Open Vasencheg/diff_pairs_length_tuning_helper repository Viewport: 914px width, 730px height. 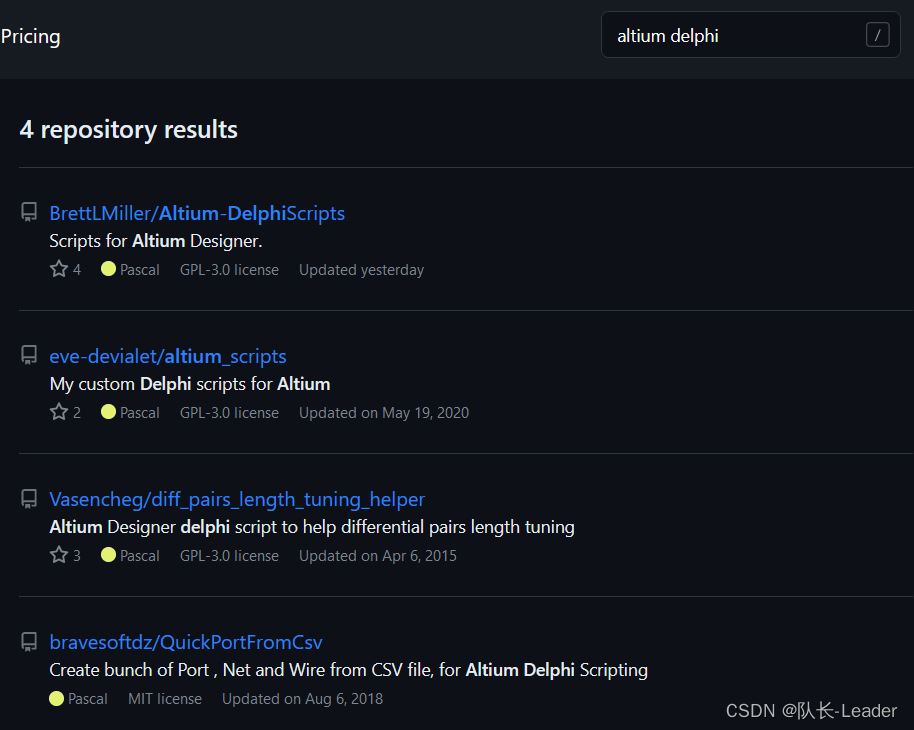tap(237, 499)
